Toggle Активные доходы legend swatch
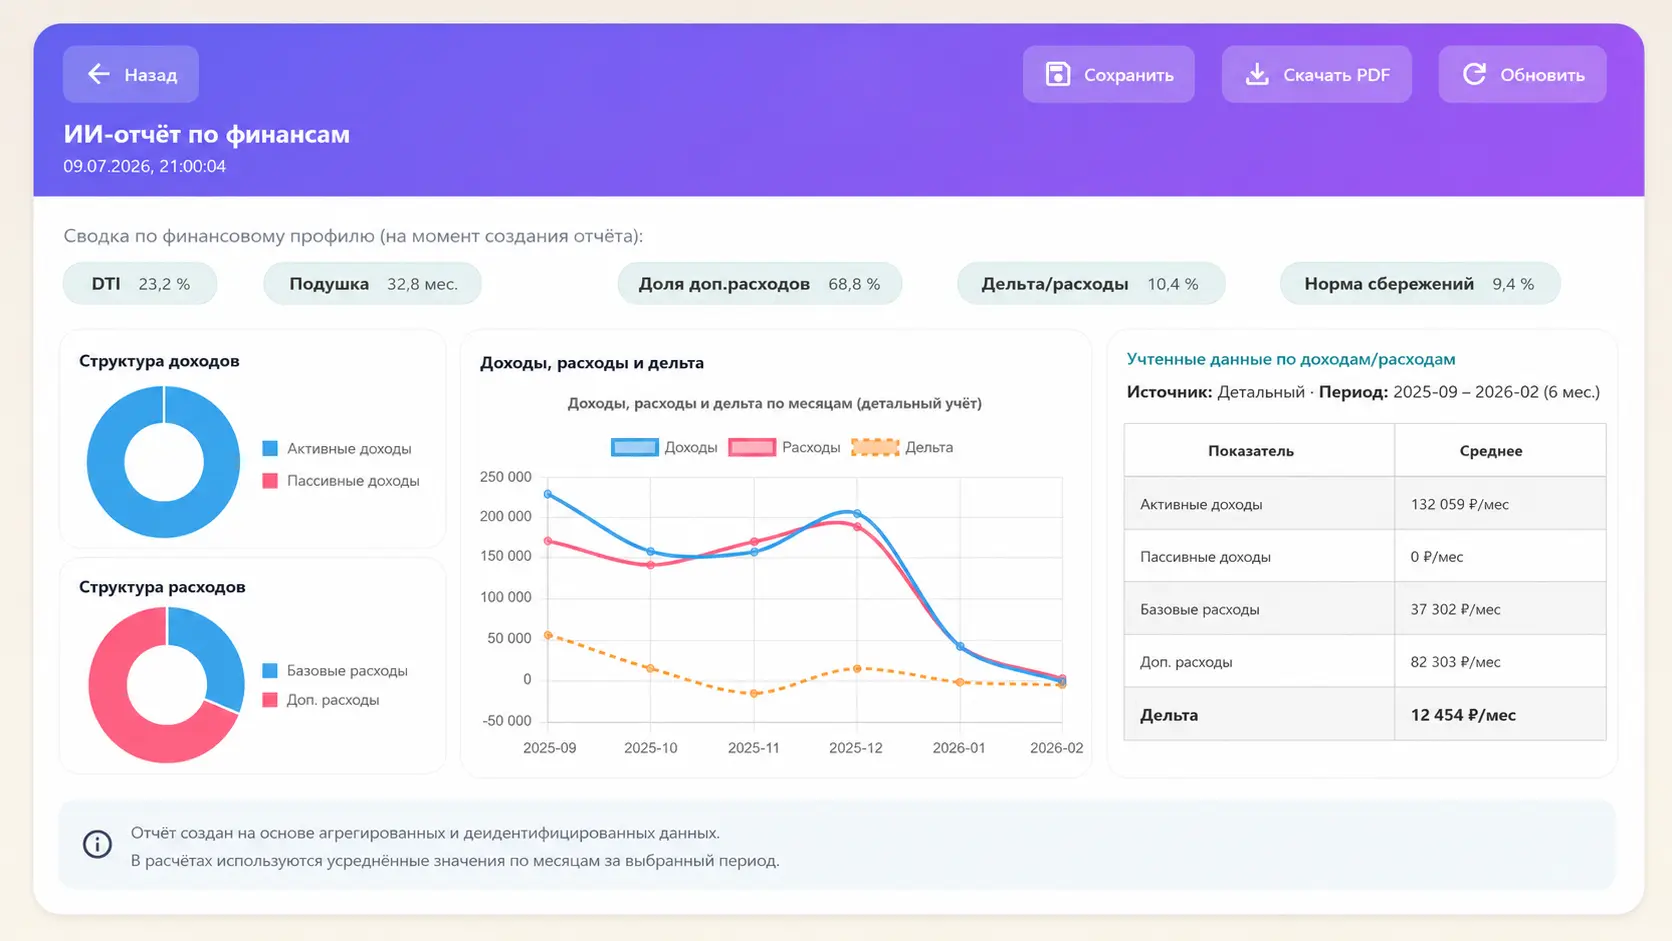 [x=270, y=449]
